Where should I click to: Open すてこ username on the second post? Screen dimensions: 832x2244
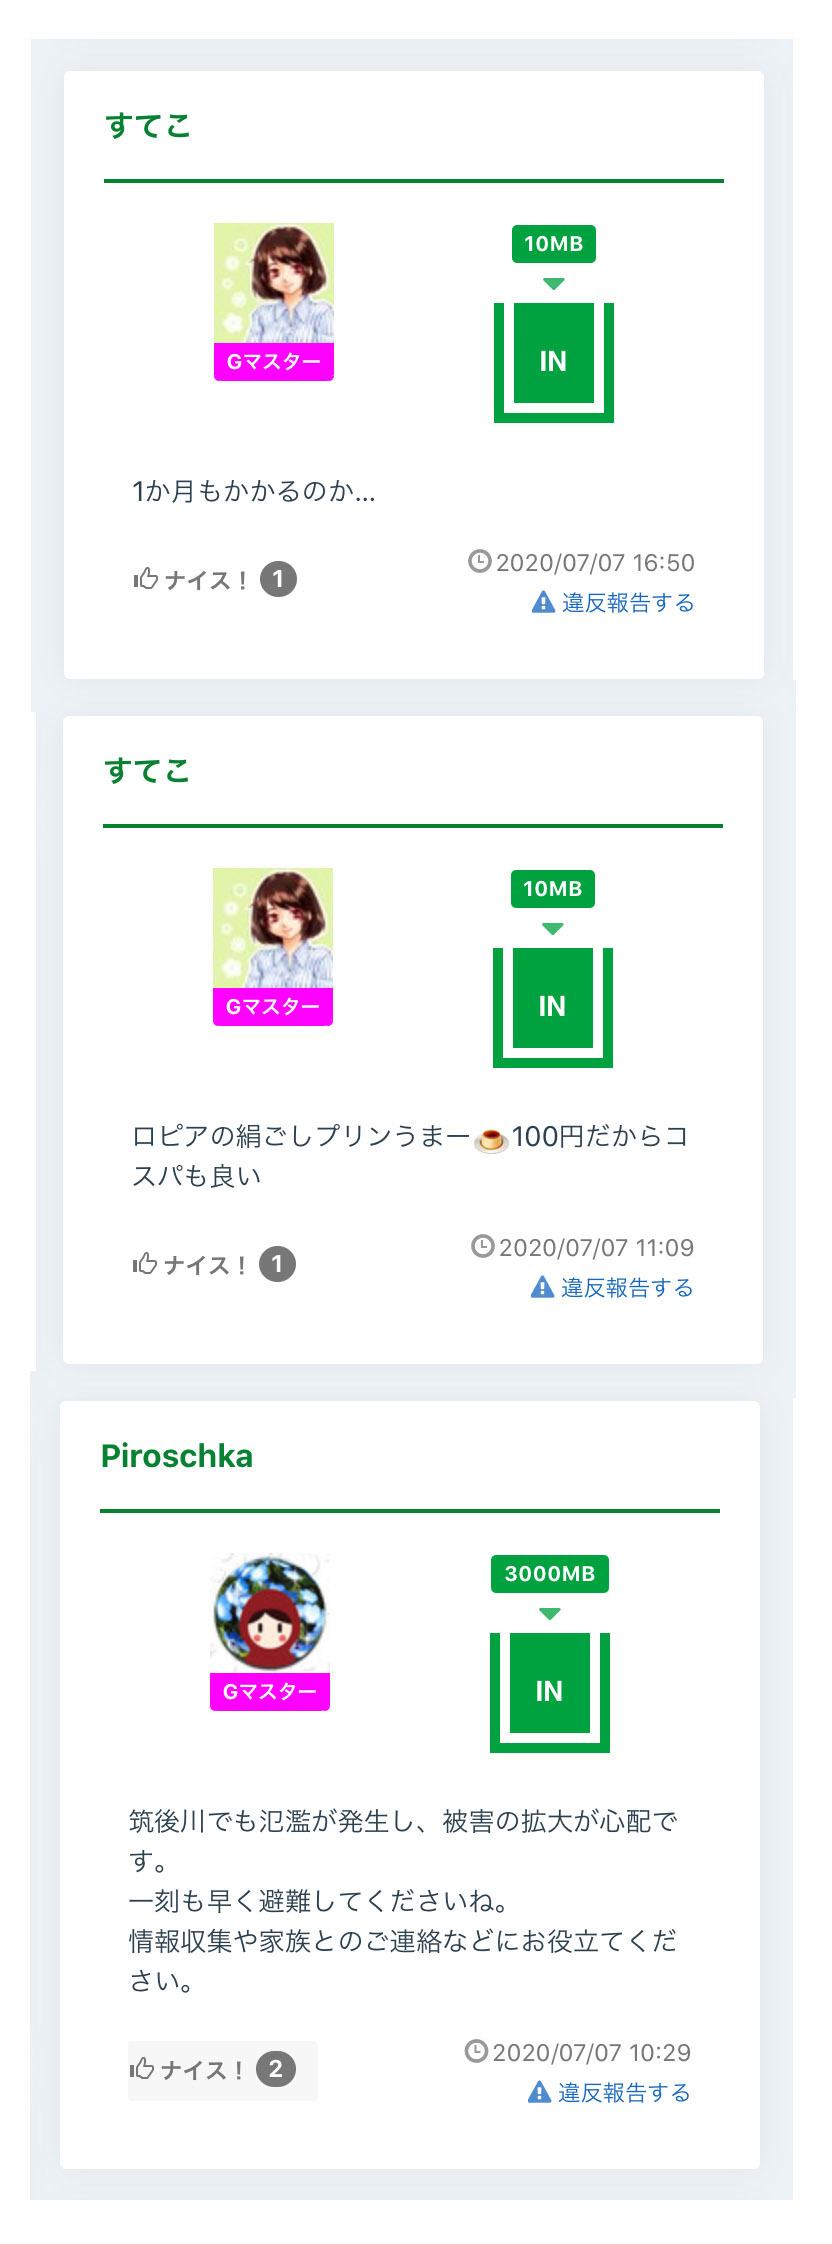147,771
